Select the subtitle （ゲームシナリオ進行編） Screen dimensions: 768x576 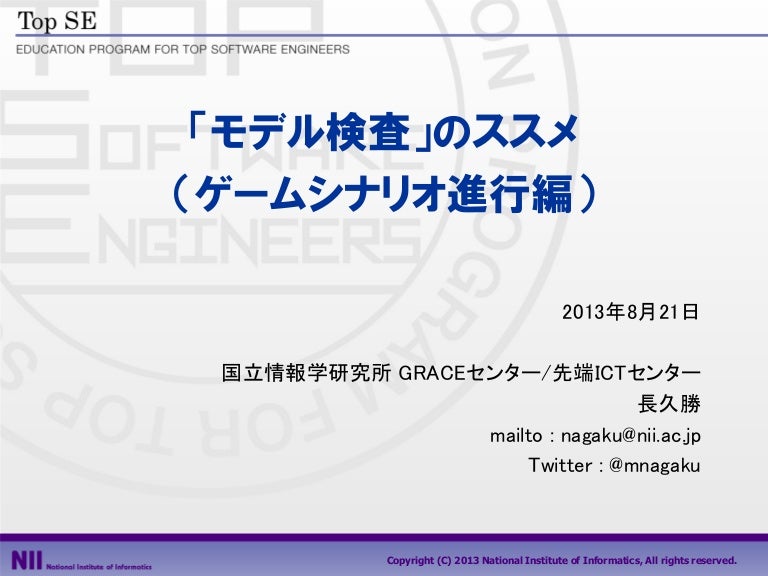click(383, 194)
